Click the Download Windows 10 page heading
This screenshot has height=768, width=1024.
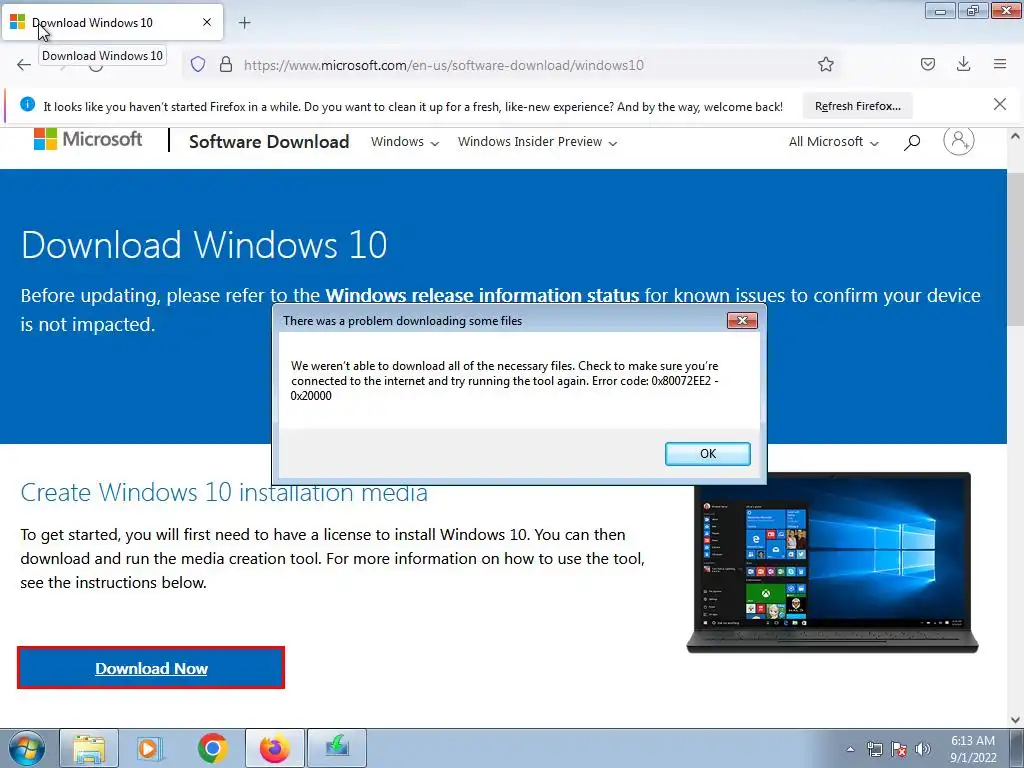[204, 245]
